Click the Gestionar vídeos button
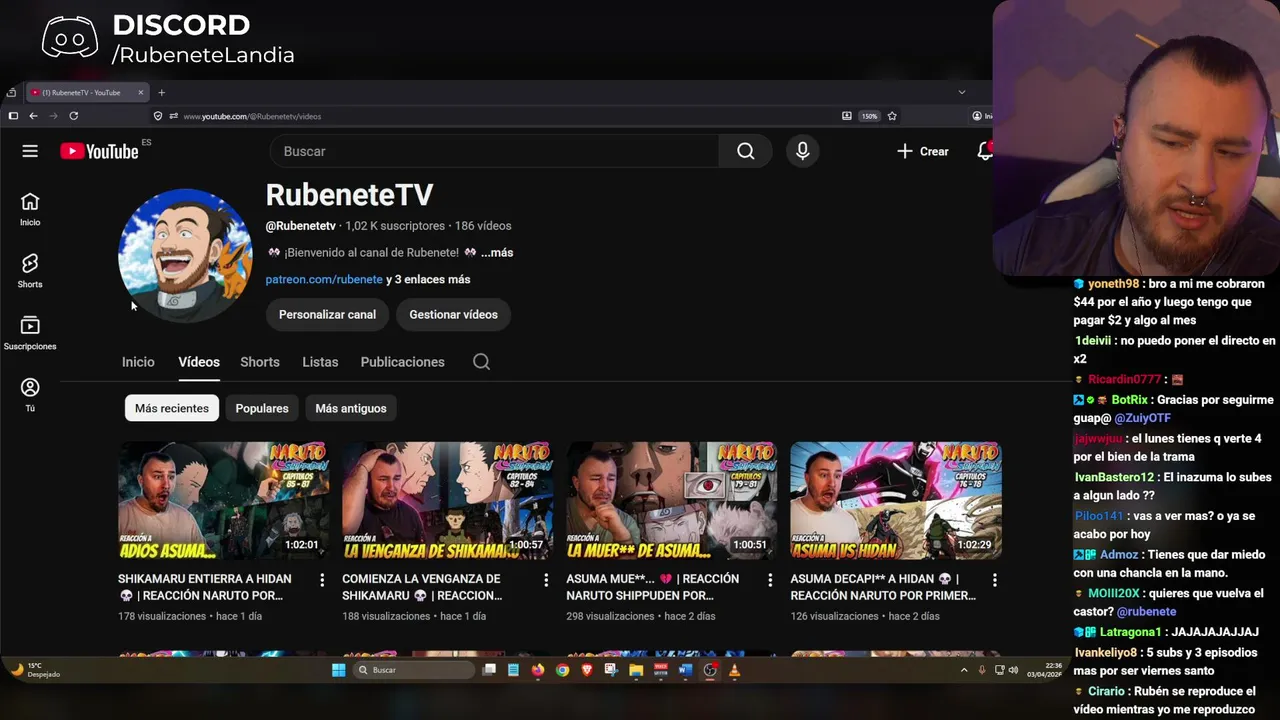This screenshot has height=720, width=1280. point(453,314)
